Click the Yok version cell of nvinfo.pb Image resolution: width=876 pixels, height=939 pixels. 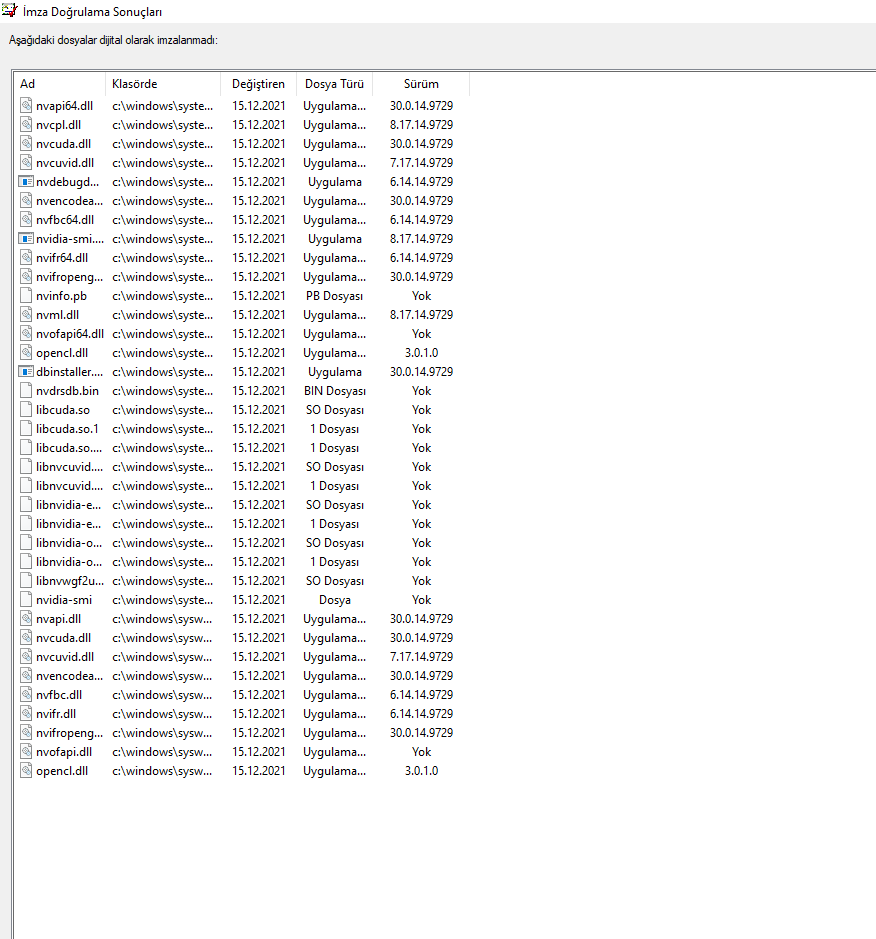421,295
